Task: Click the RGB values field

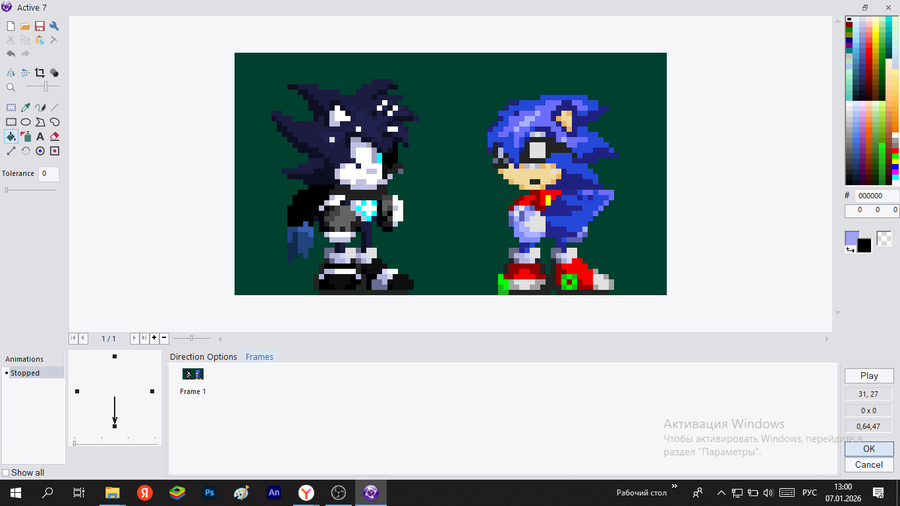Action: [872, 211]
